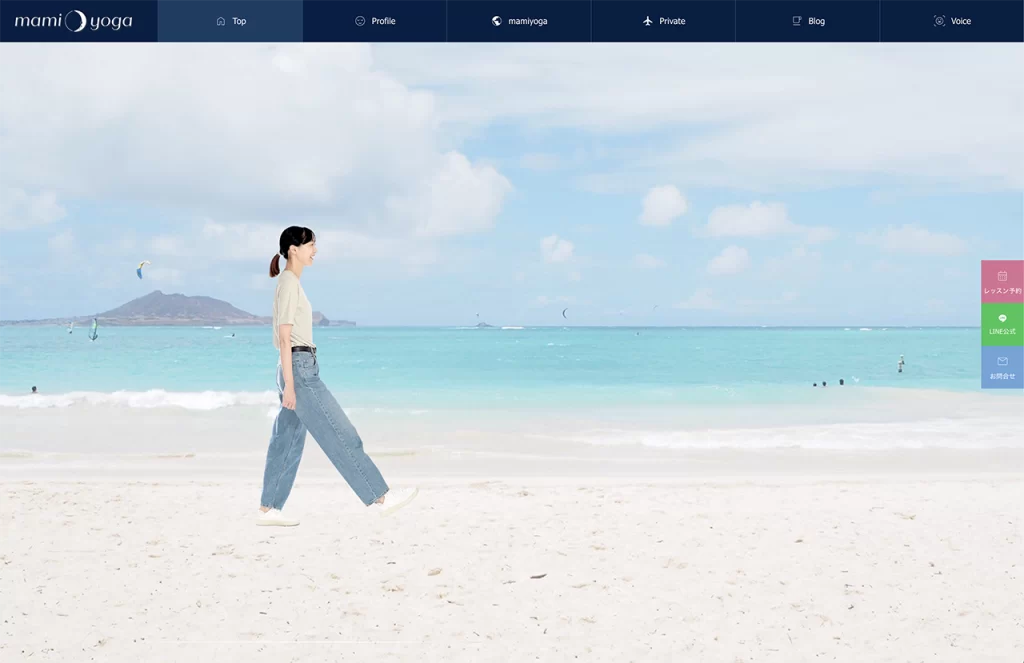Click the smiley face icon beside Profile
1024x663 pixels.
360,21
